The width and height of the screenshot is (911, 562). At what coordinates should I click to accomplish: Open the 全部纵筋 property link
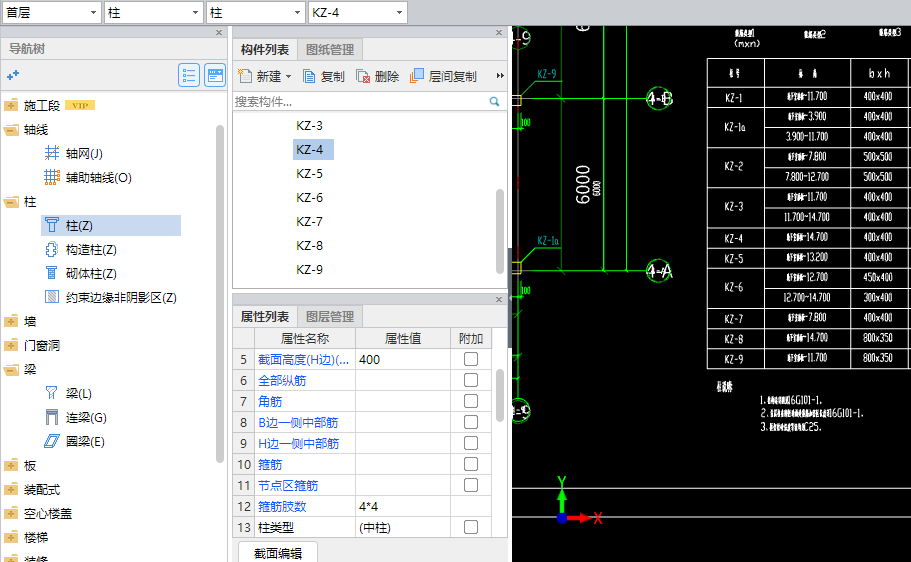pos(282,381)
